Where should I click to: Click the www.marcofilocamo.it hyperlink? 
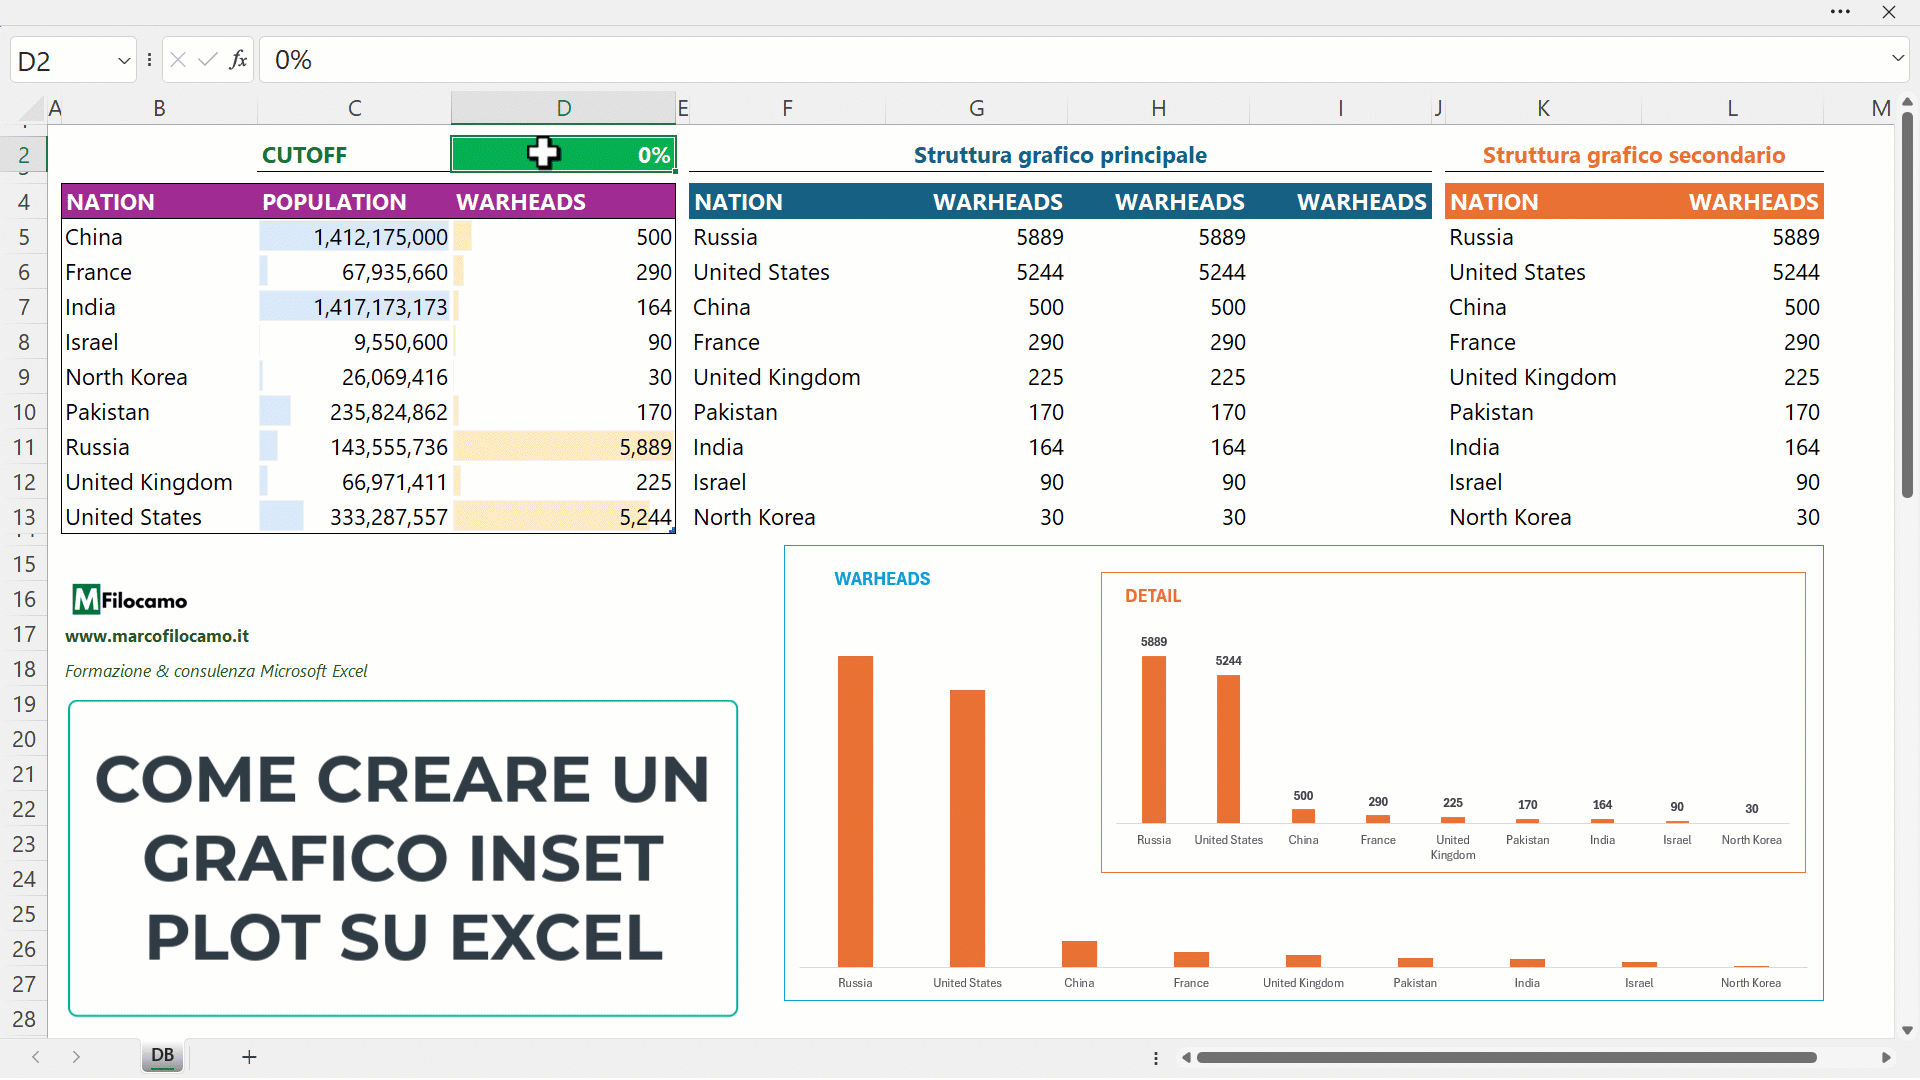tap(156, 636)
